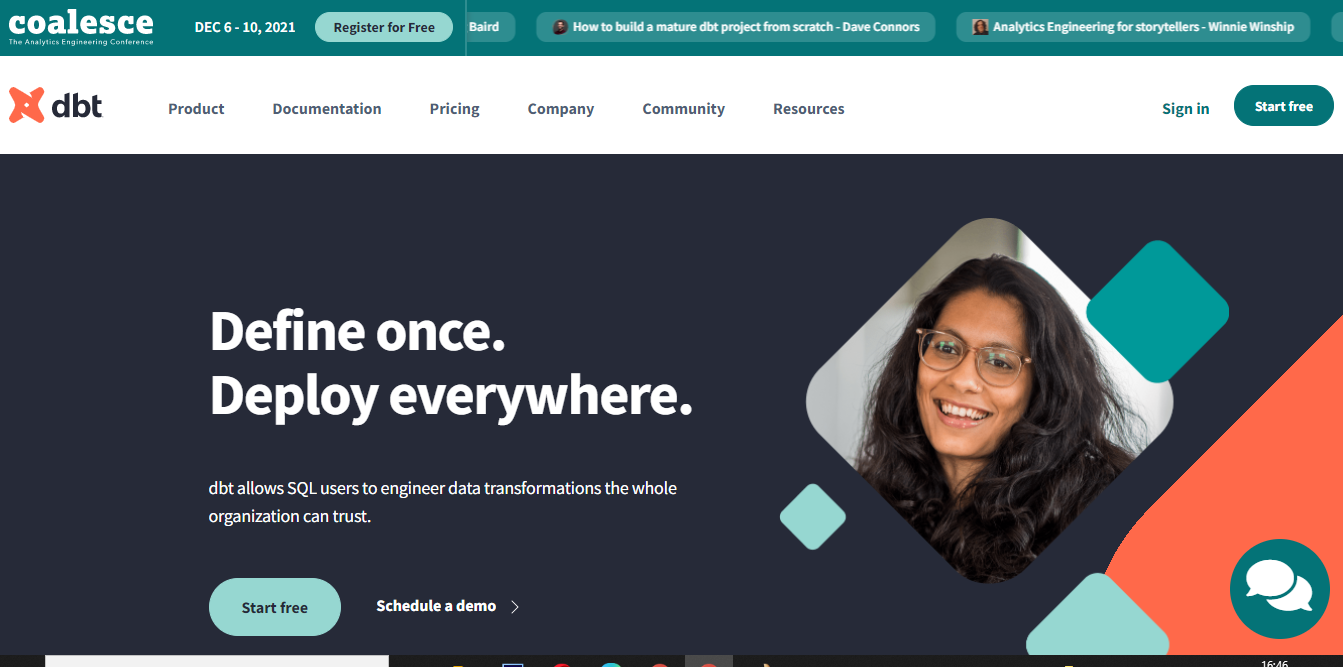Screen dimensions: 1343x667
Task: Click the Coalesce conference logo
Action: [x=81, y=27]
